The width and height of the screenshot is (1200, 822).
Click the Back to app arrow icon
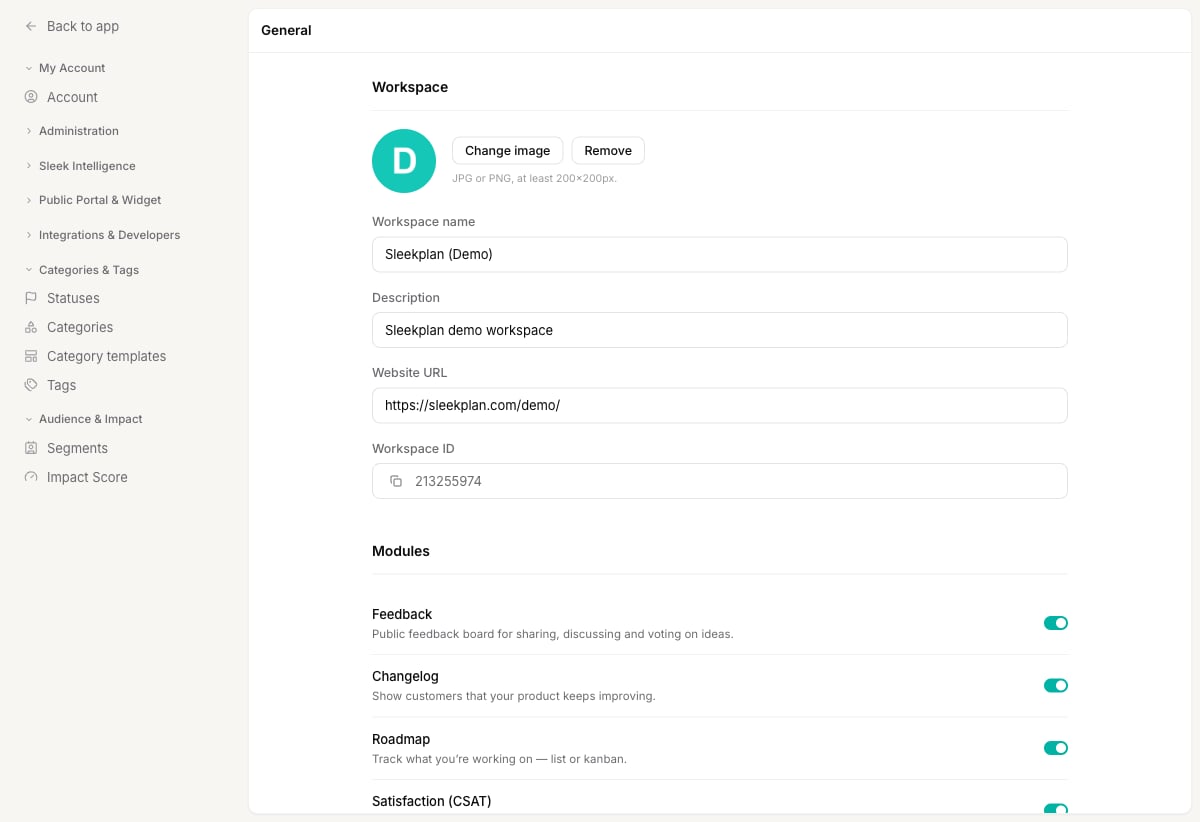pos(31,26)
